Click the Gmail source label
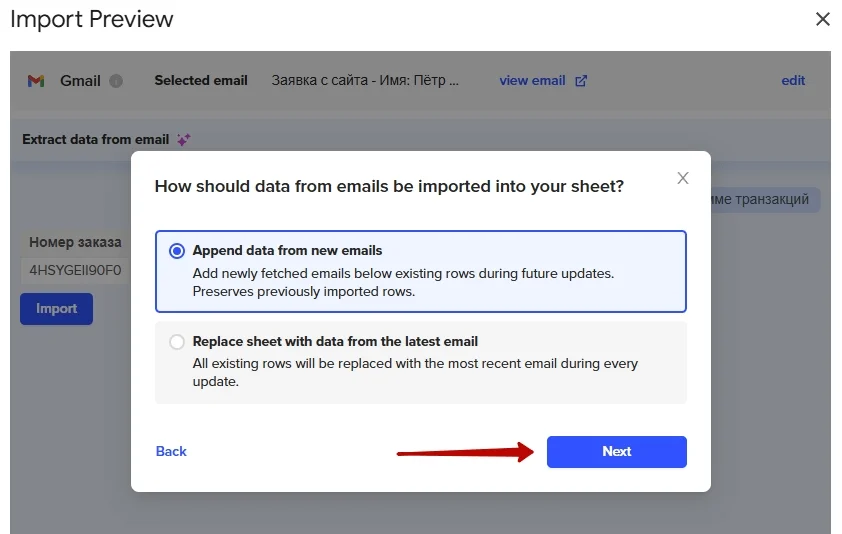Screen dimensions: 842x534 click(80, 81)
